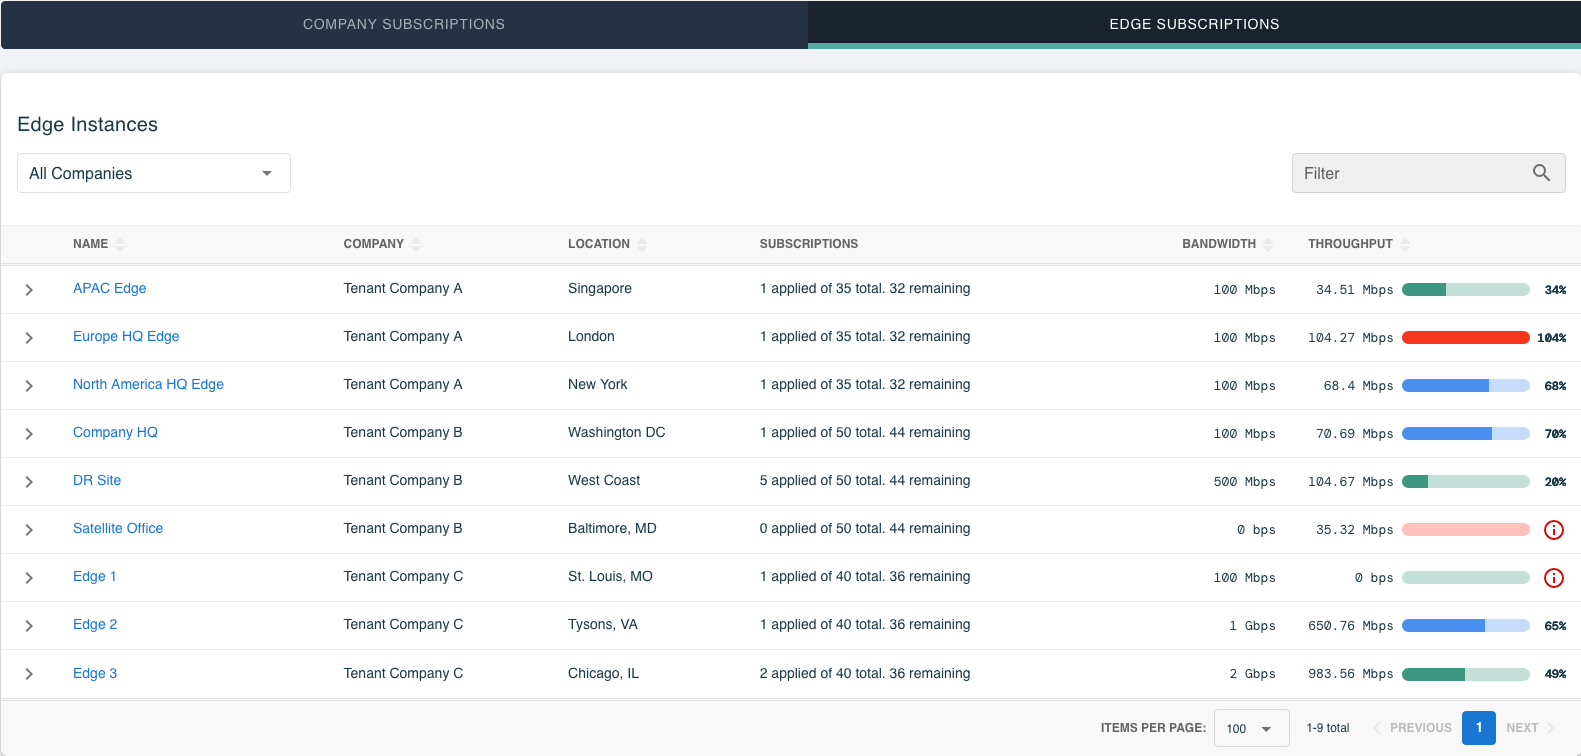Open the APAC Edge link
This screenshot has height=756, width=1581.
(110, 288)
